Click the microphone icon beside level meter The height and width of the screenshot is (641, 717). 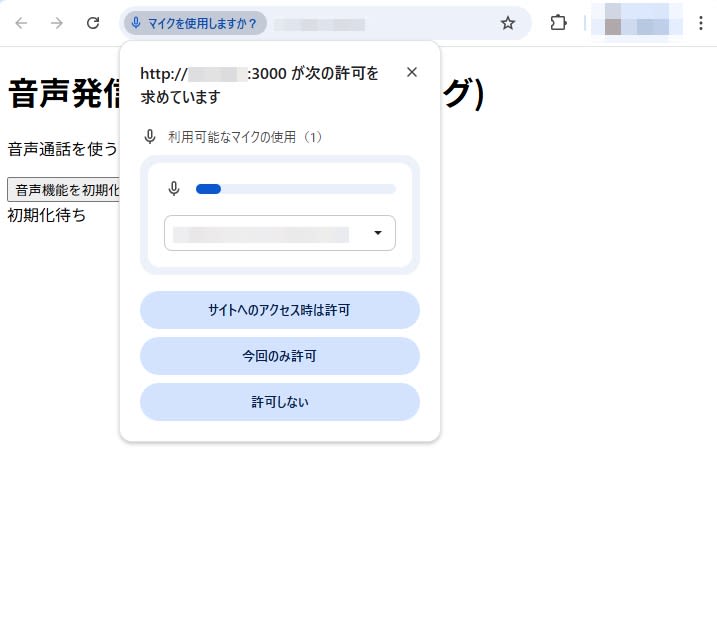click(174, 188)
